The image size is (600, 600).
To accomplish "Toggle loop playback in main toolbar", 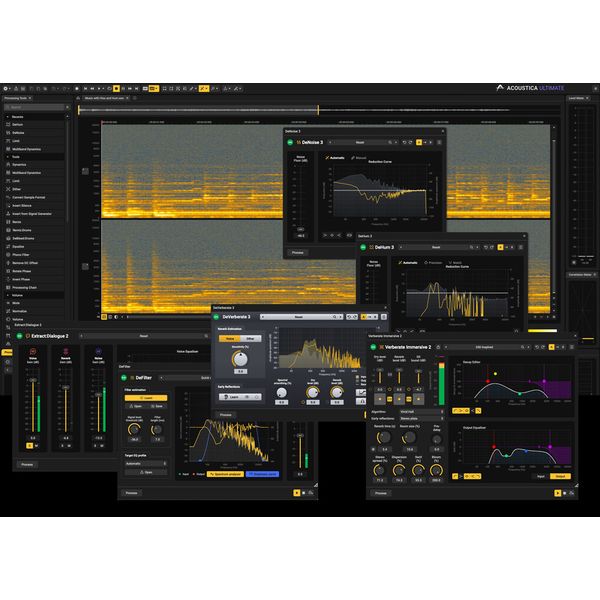I will point(109,88).
